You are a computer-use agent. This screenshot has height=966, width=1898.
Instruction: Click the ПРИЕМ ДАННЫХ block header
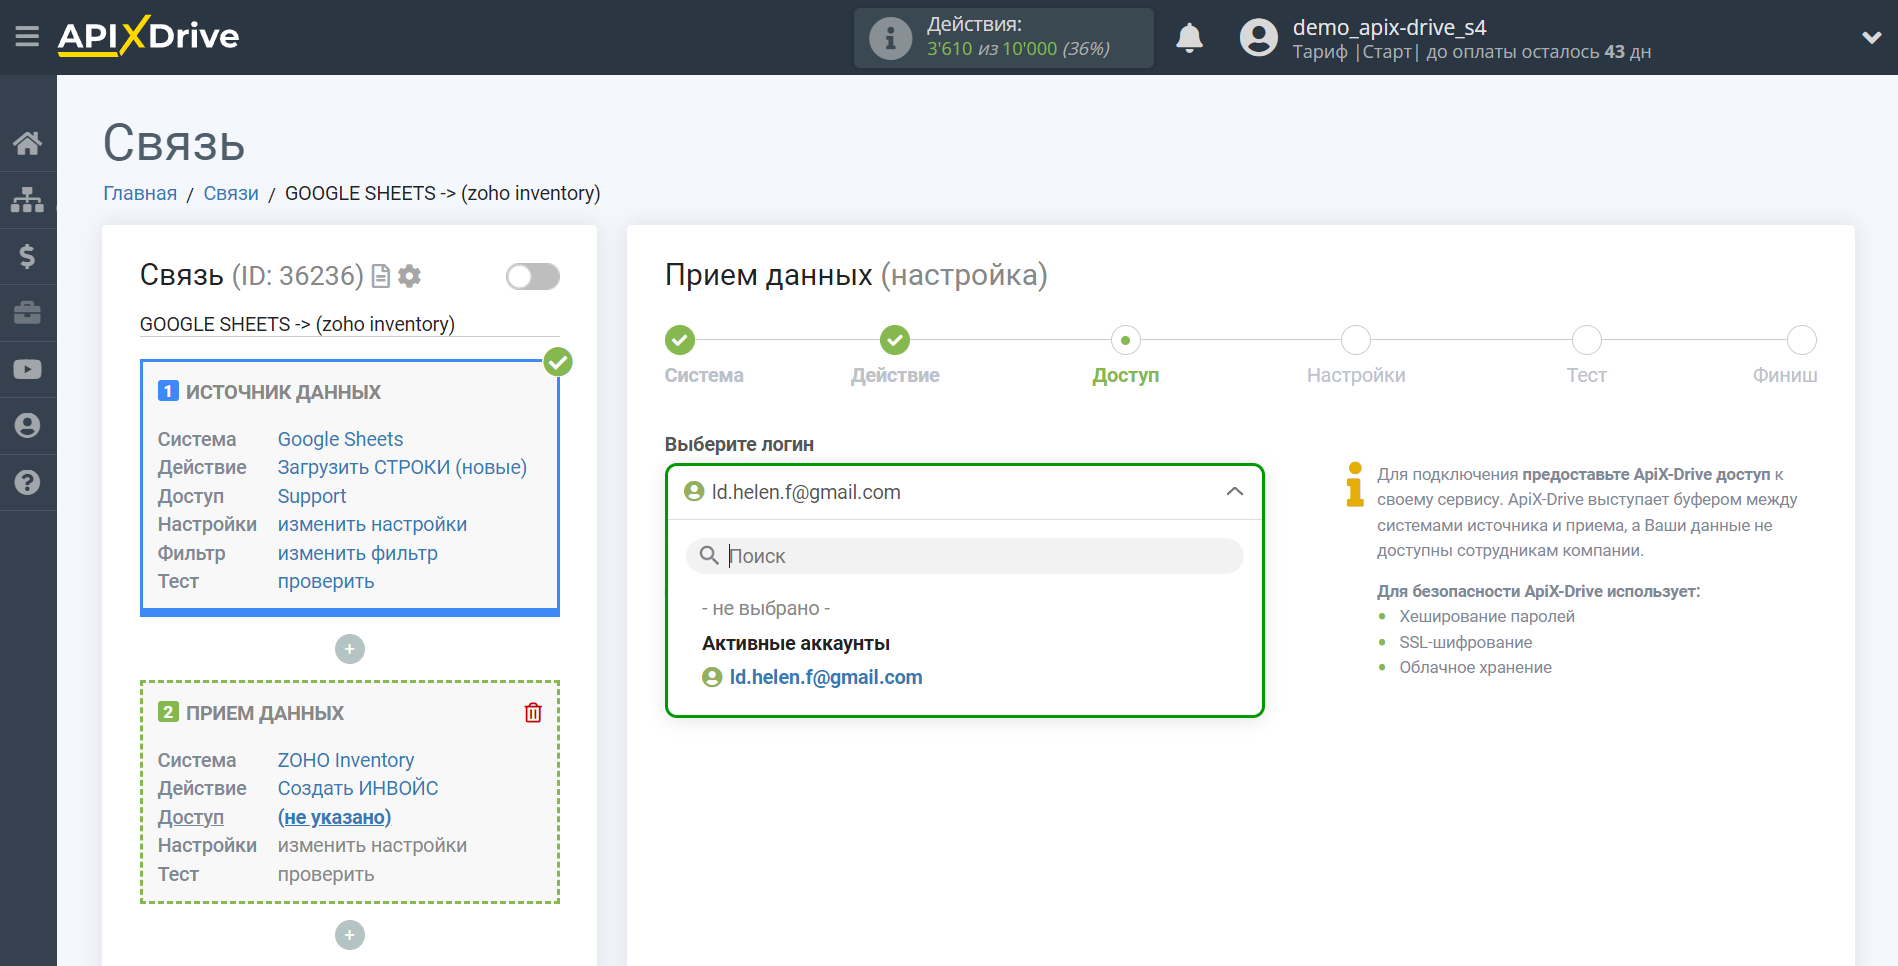pos(252,713)
